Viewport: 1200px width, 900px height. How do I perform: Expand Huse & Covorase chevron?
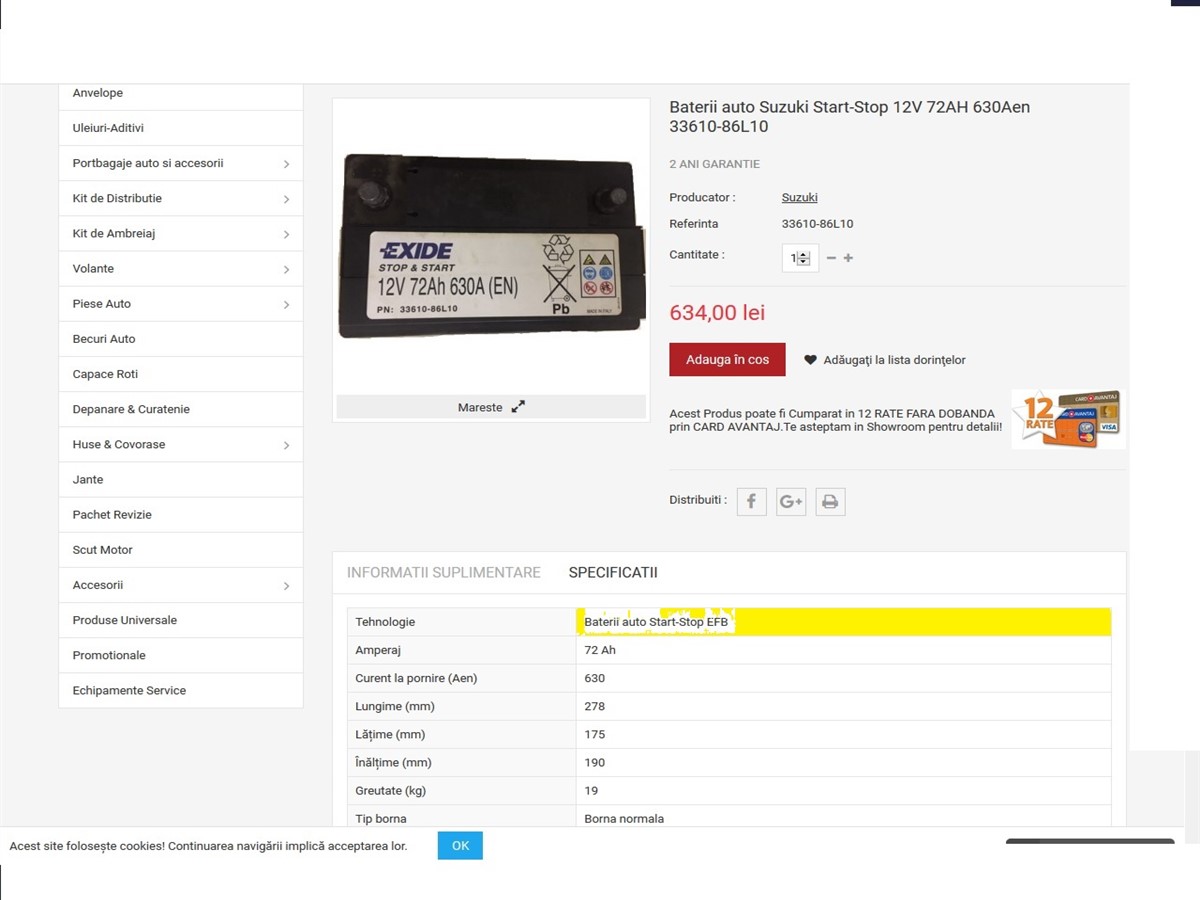[286, 445]
